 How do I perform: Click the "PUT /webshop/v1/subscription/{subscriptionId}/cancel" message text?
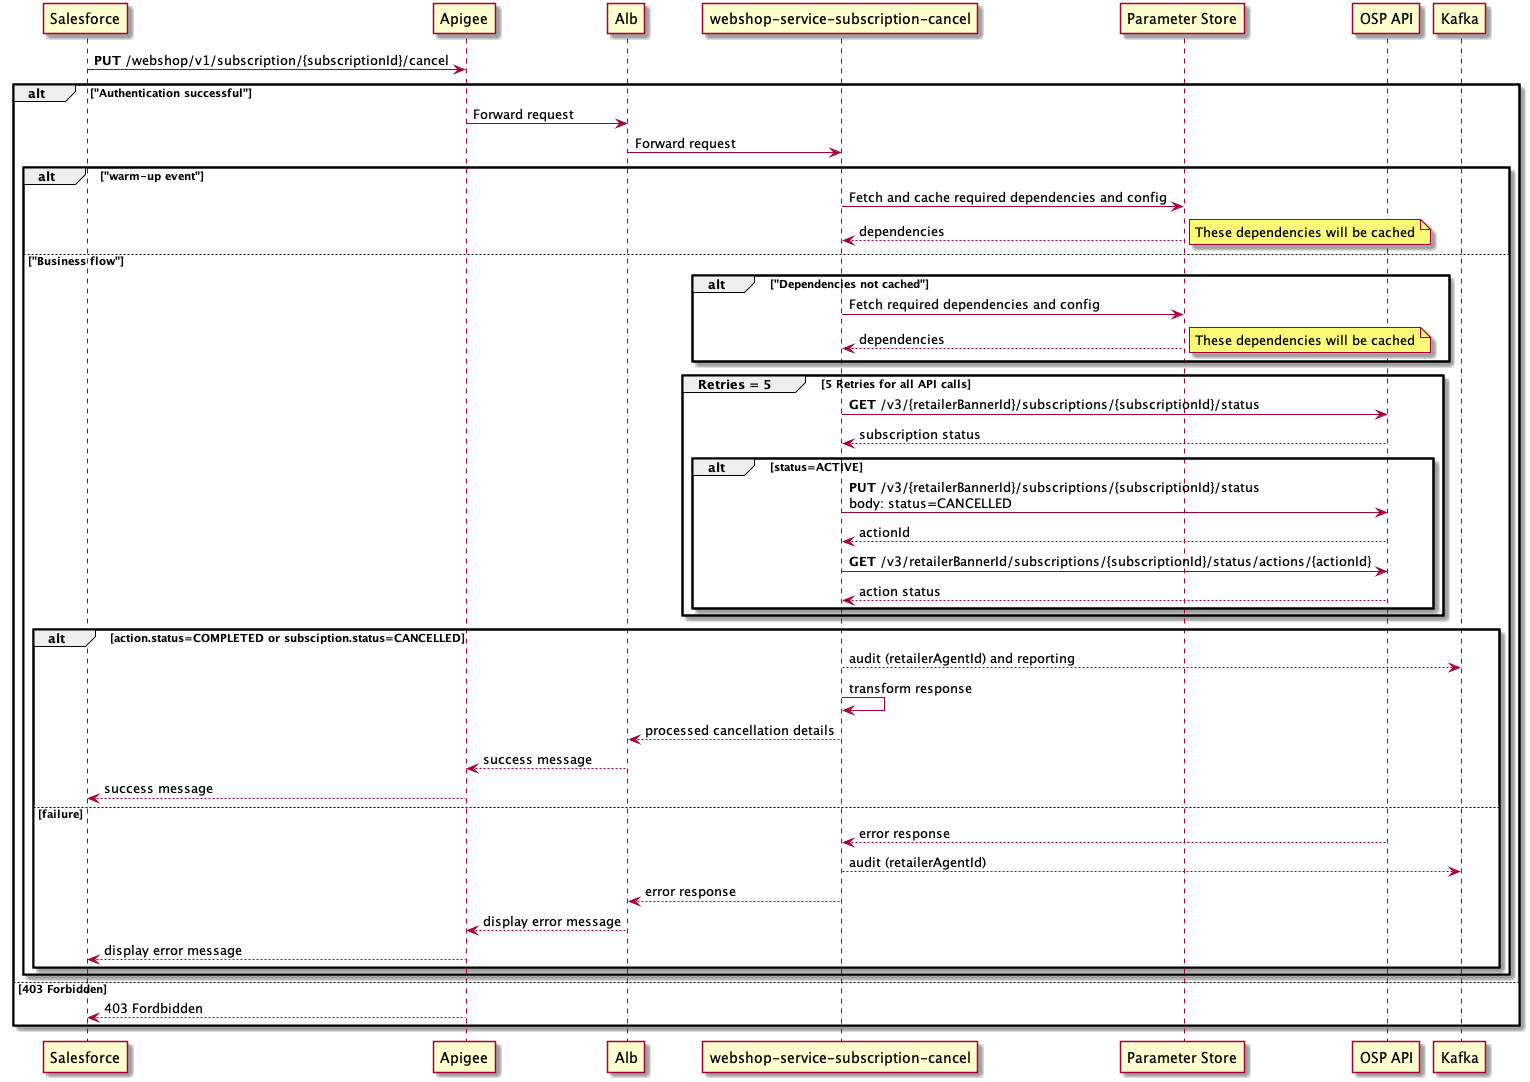[271, 61]
